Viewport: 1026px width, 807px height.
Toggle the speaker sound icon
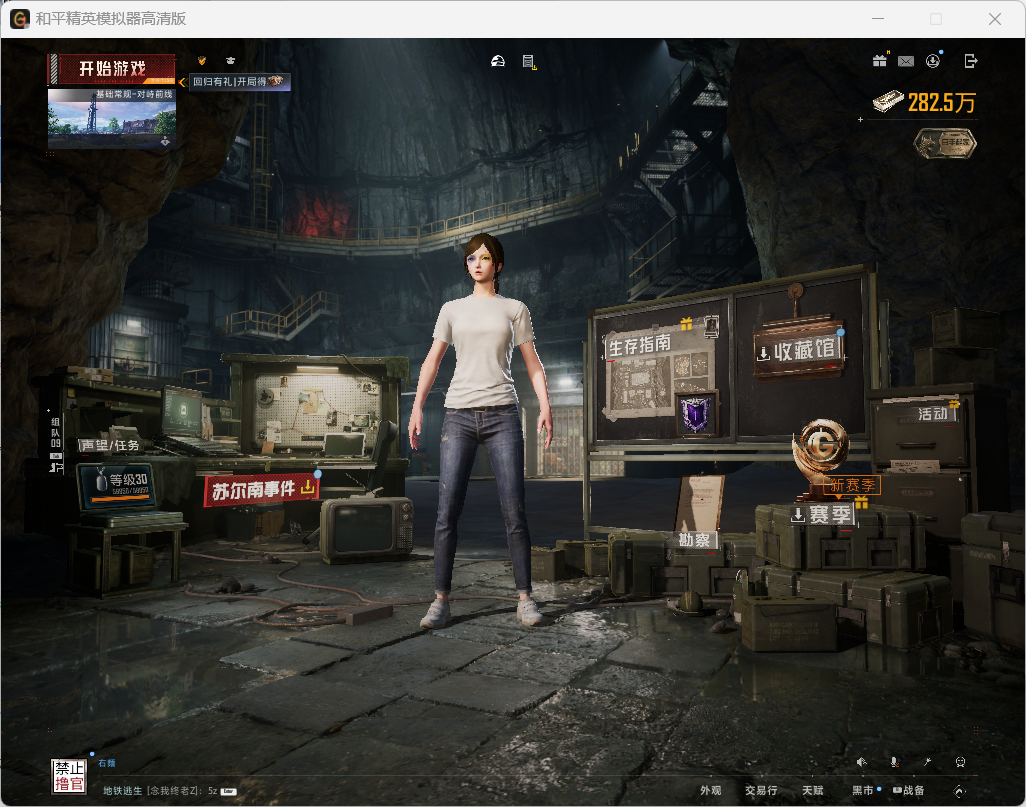pos(862,762)
